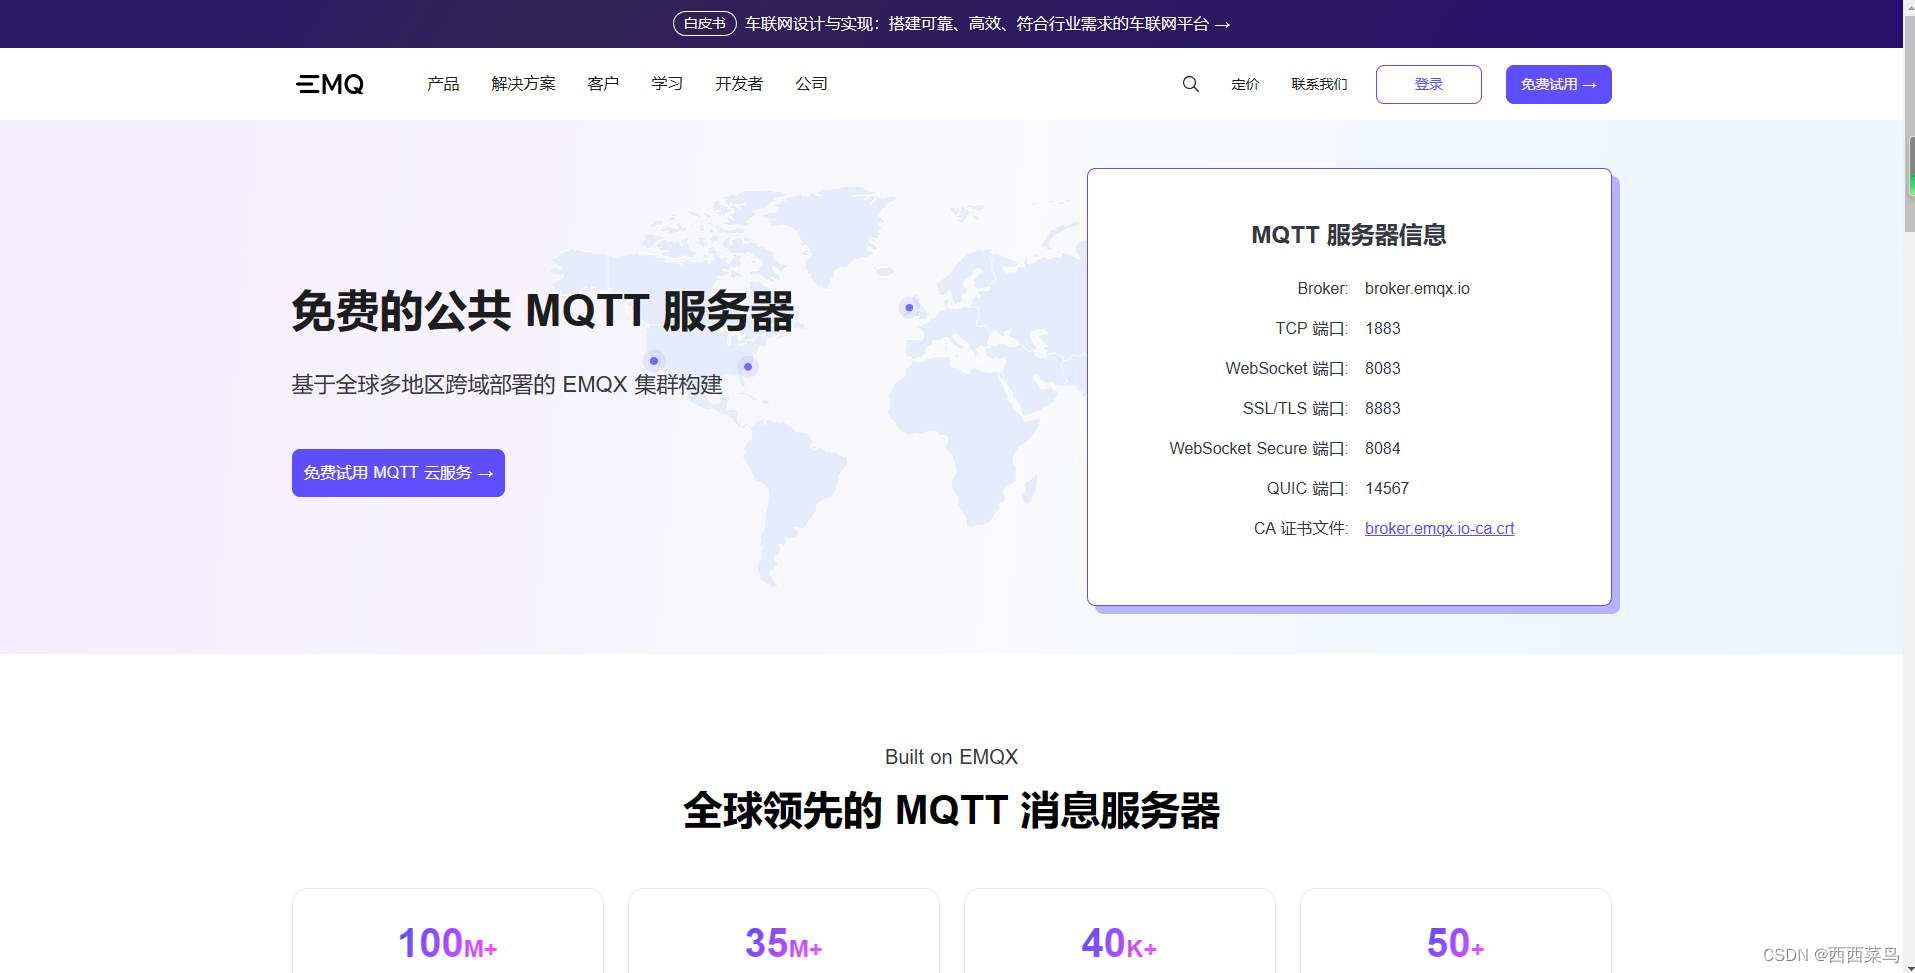
Task: Click the 免费试用 button in the header
Action: coord(1559,84)
